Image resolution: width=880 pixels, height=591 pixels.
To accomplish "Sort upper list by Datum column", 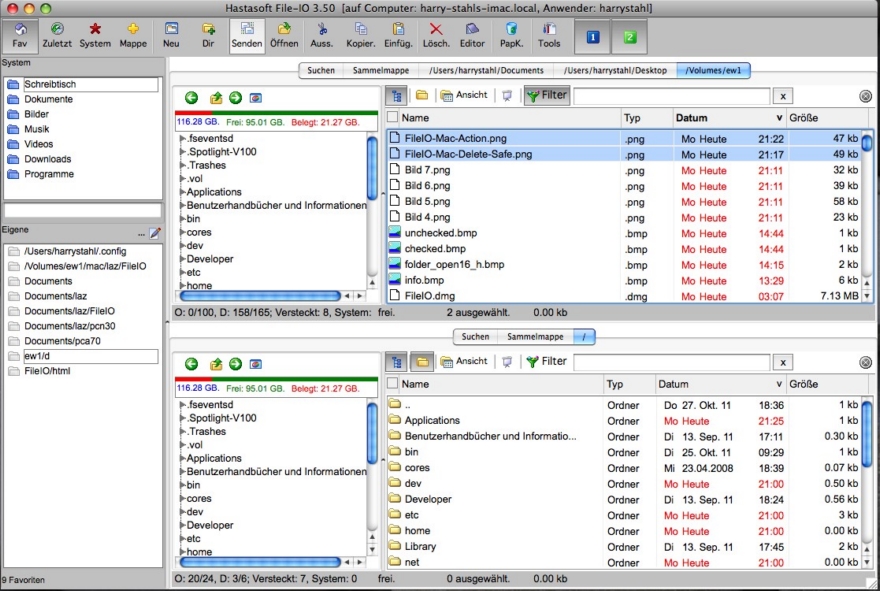I will pyautogui.click(x=728, y=118).
